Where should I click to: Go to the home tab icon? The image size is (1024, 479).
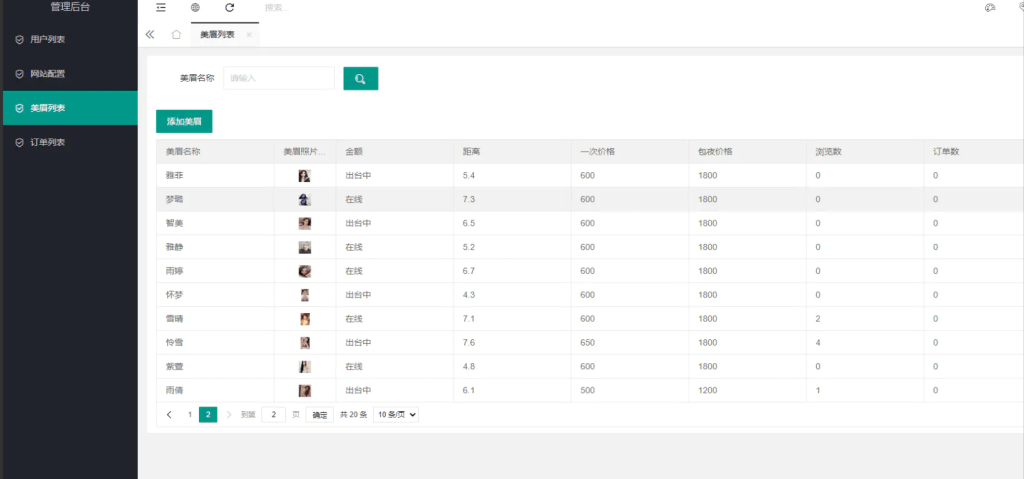click(x=176, y=35)
